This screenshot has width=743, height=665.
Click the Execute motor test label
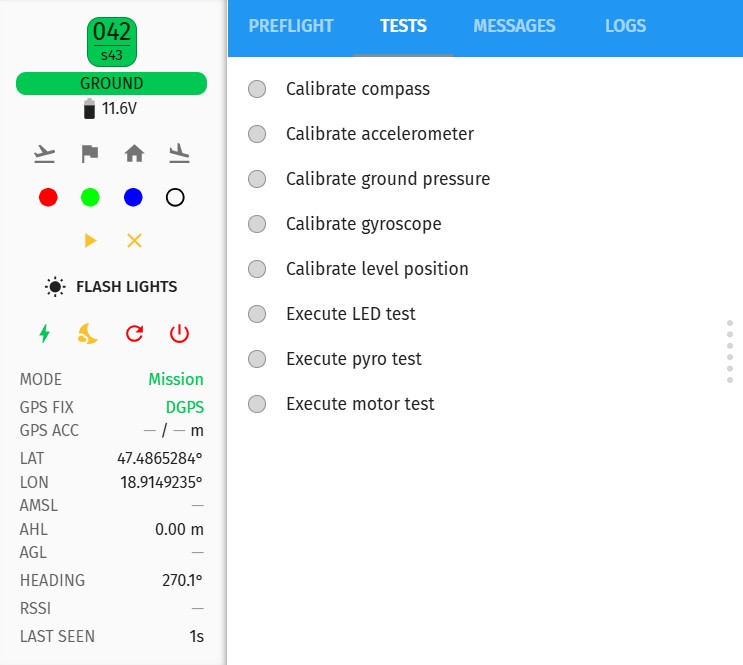(x=360, y=404)
